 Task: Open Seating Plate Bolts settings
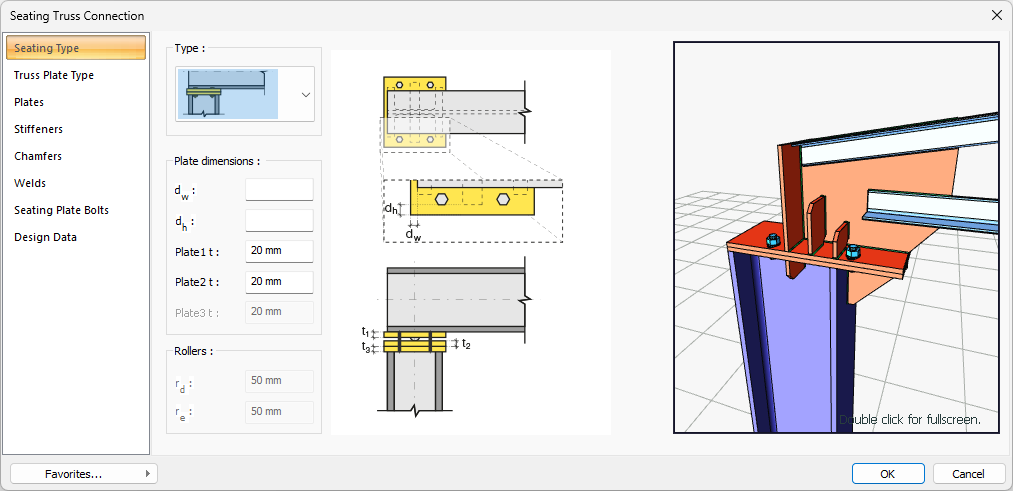tap(61, 210)
